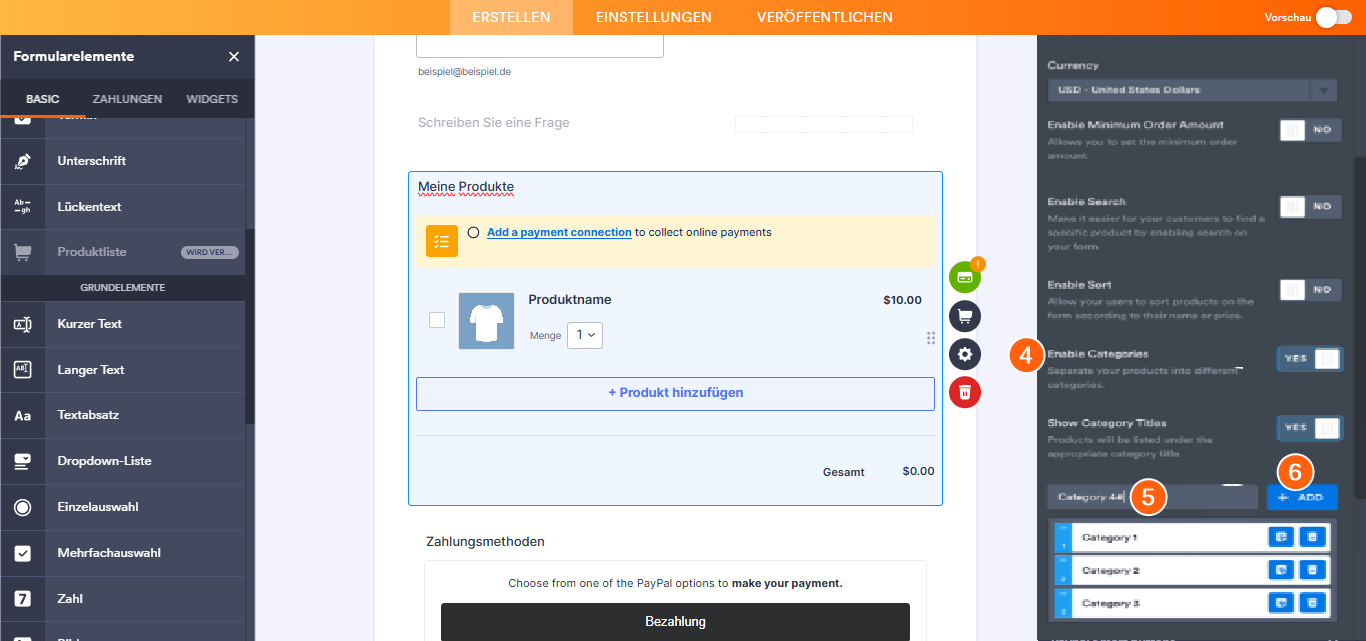The image size is (1366, 641).
Task: Open the WIDGETS elements tab
Action: coord(212,99)
